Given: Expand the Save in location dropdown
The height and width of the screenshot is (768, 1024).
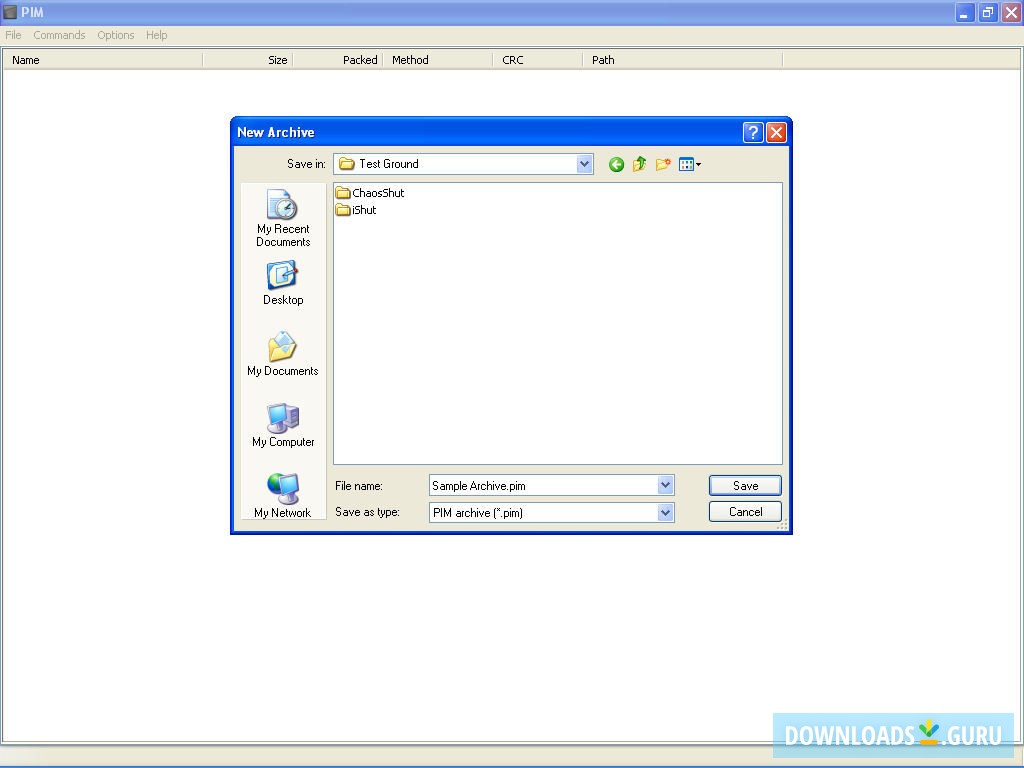Looking at the screenshot, I should click(584, 164).
